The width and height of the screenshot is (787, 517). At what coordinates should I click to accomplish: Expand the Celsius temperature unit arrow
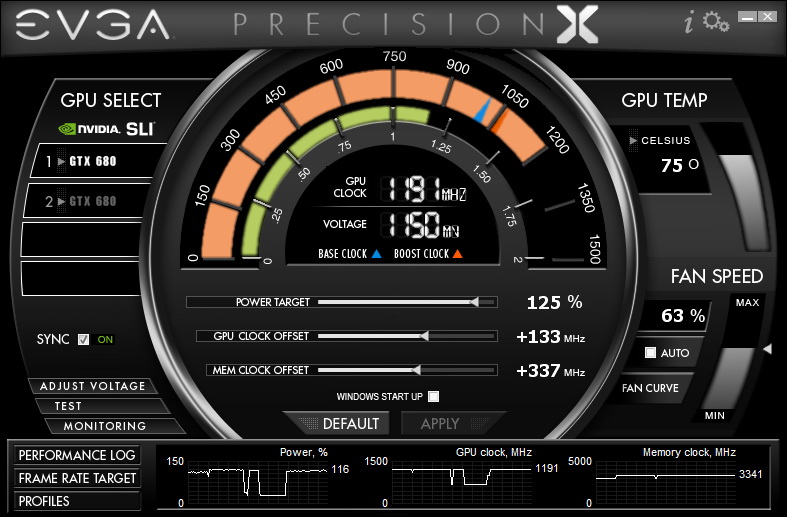(x=633, y=141)
